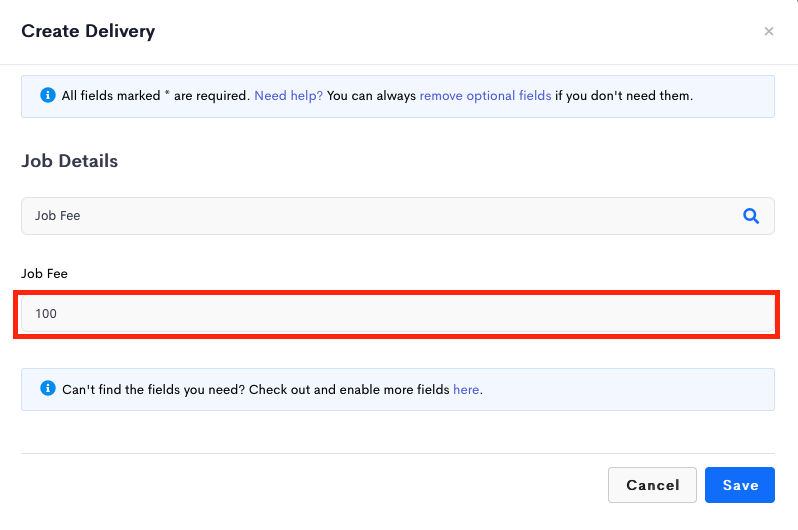Click the asterisk in the required notice
Screen dimensions: 798x530
pos(167,93)
